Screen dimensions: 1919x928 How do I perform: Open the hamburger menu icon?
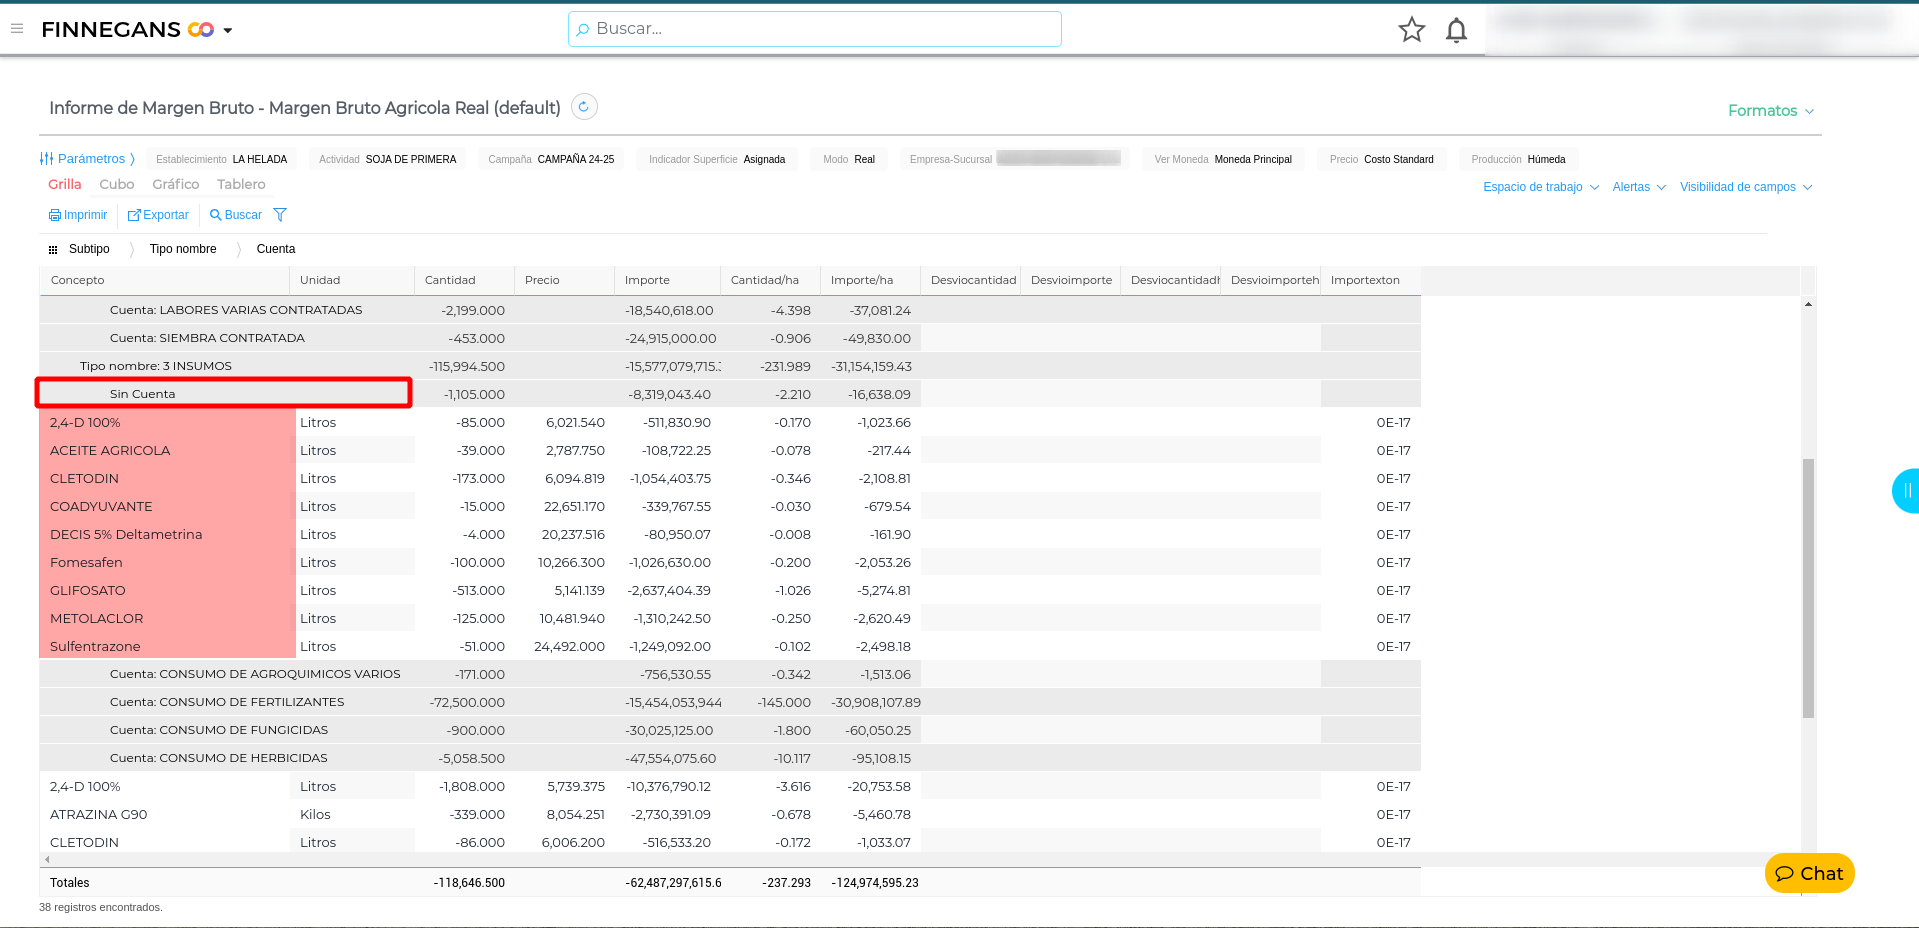(x=17, y=29)
